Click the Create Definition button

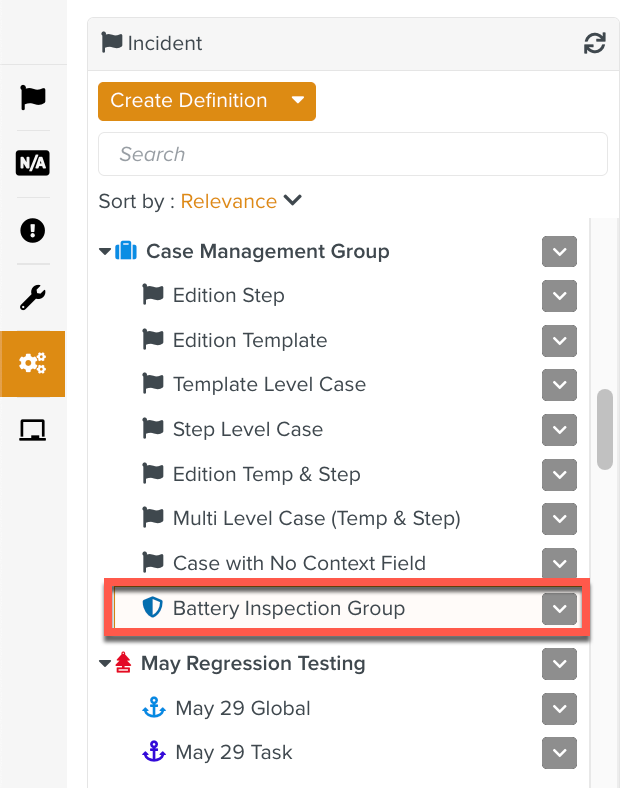tap(188, 101)
